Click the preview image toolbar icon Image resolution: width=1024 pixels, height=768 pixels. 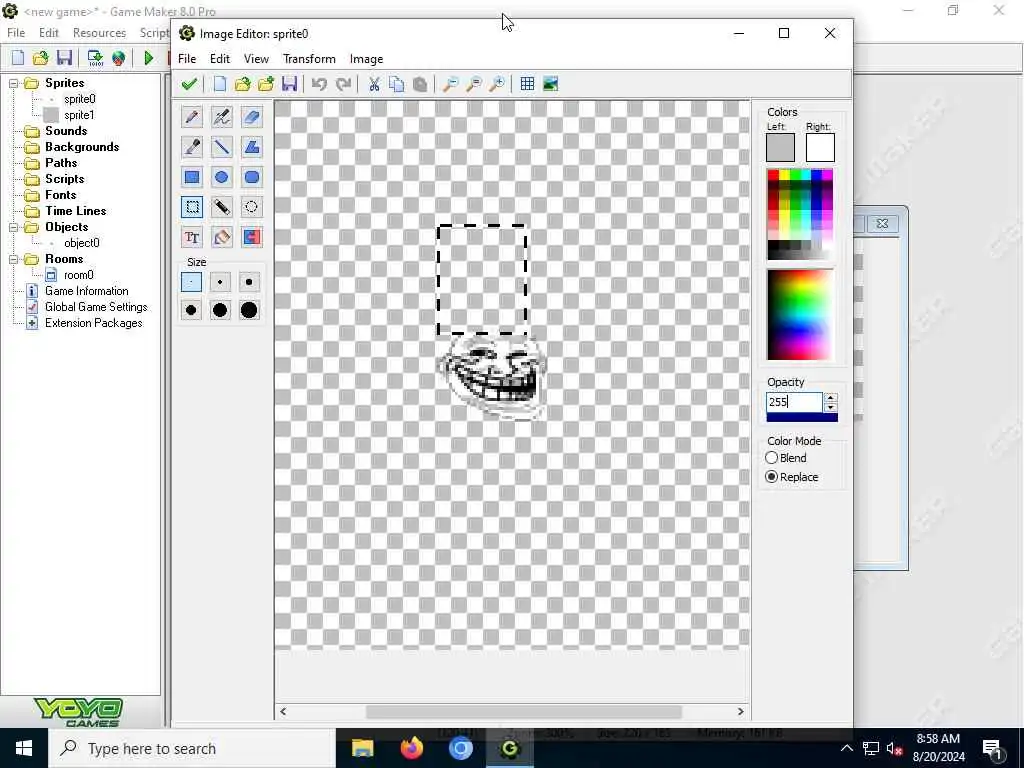551,84
